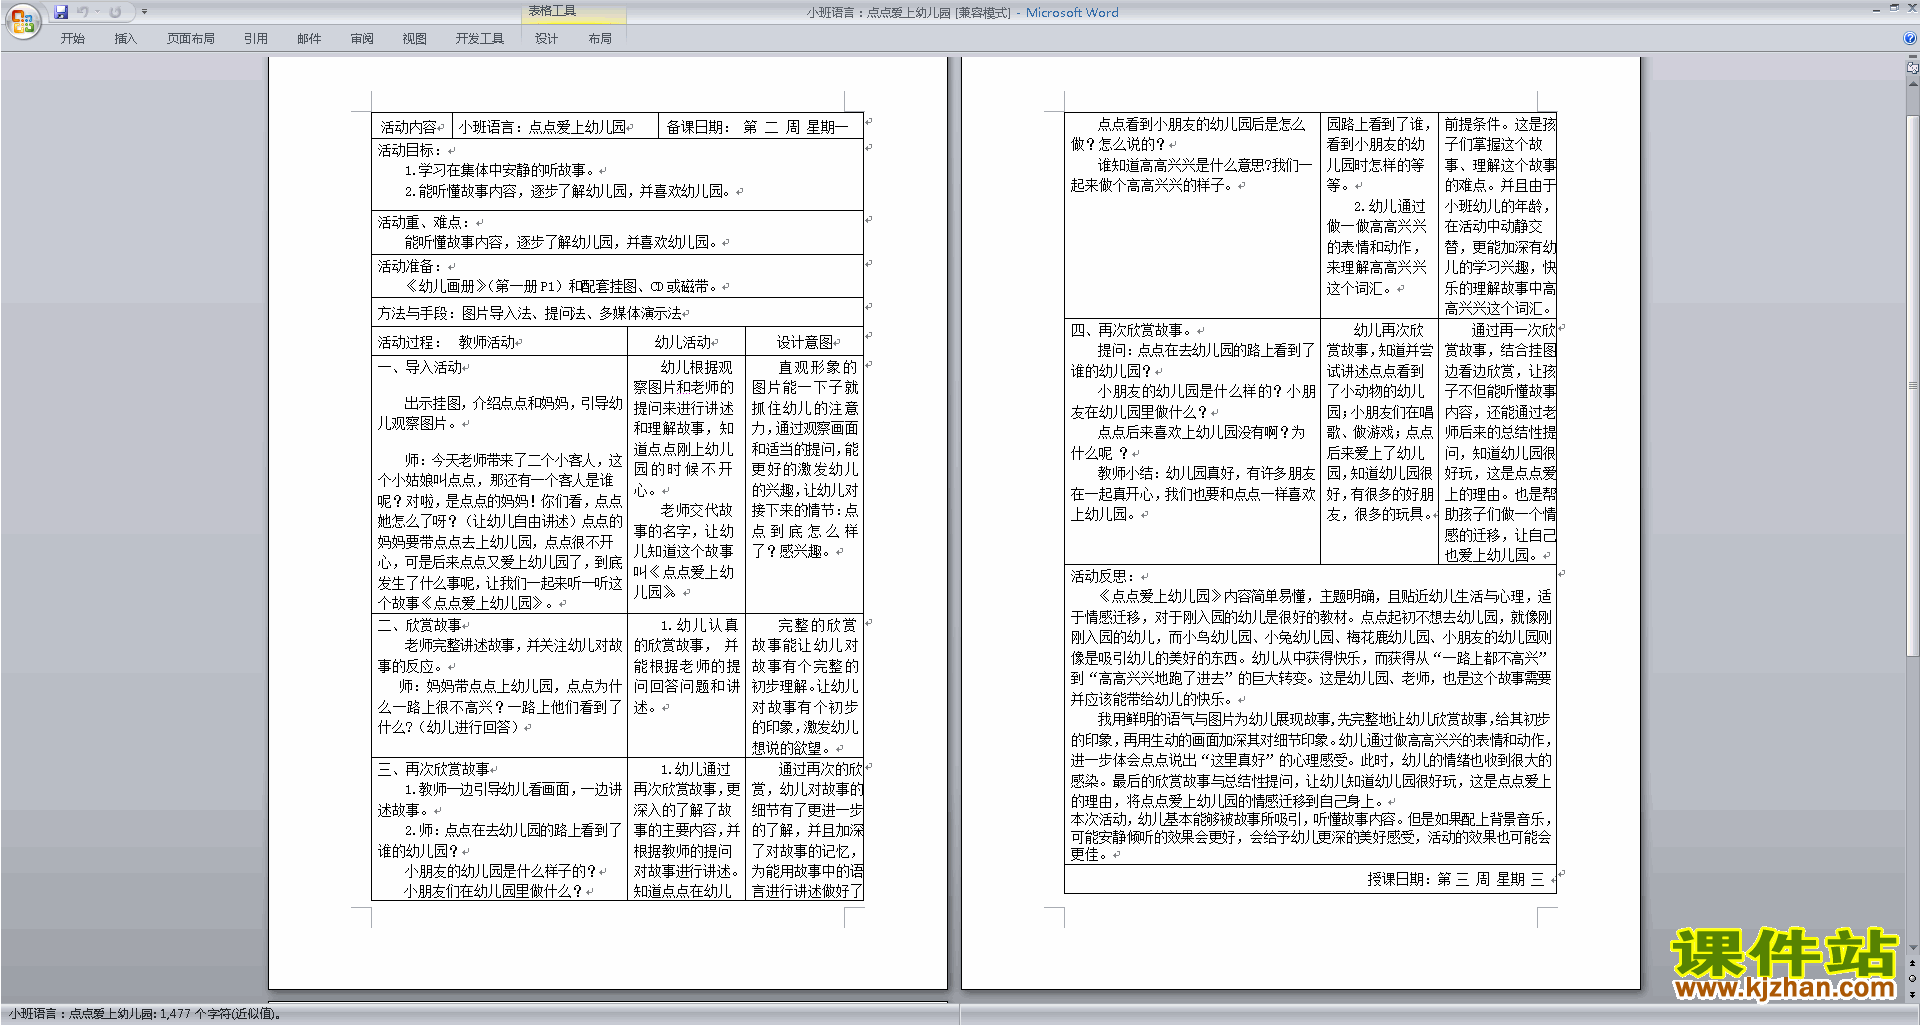The image size is (1920, 1025).
Task: Open the 开发工具 tab
Action: (x=480, y=39)
